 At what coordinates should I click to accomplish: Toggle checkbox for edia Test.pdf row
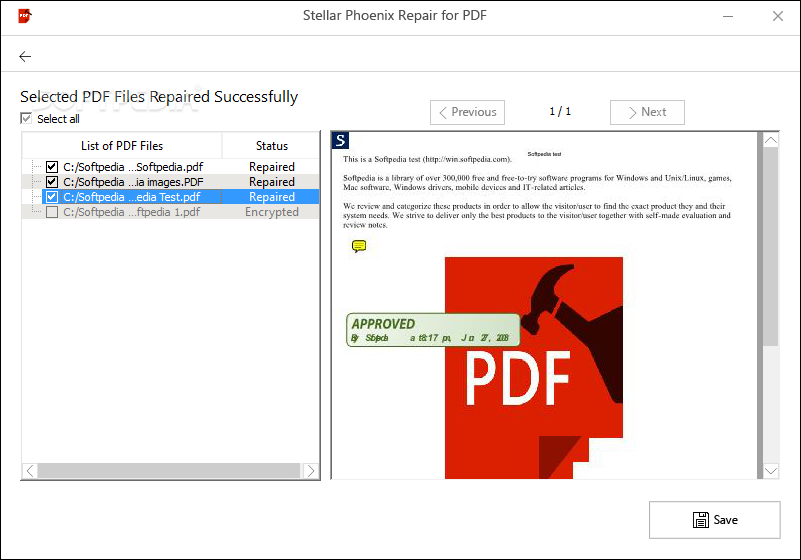[x=52, y=197]
